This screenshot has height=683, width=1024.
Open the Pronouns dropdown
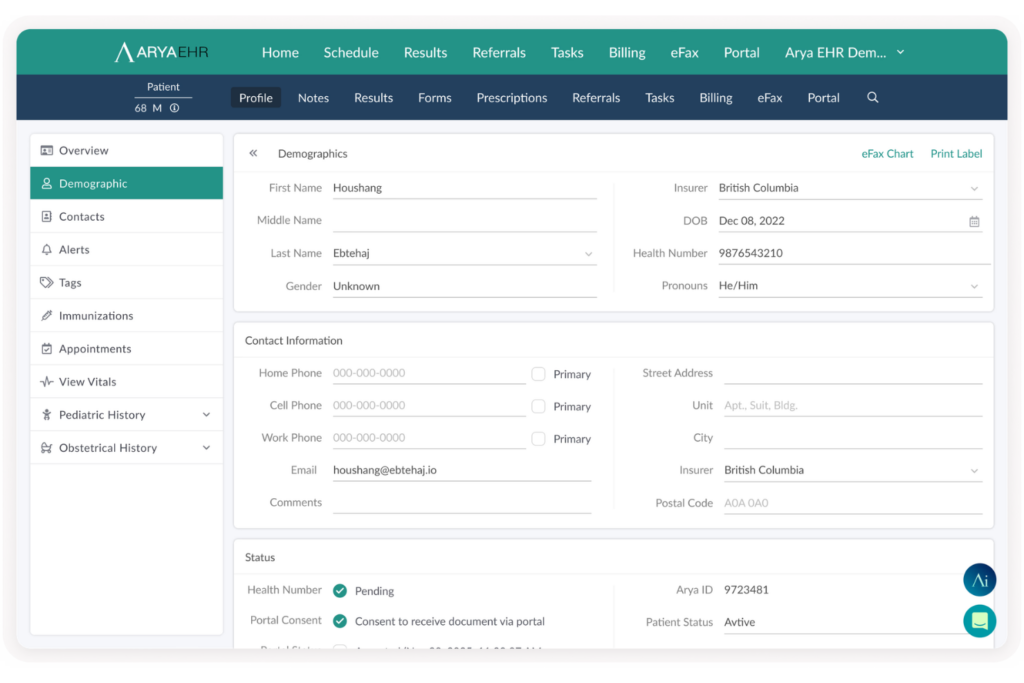coord(850,286)
